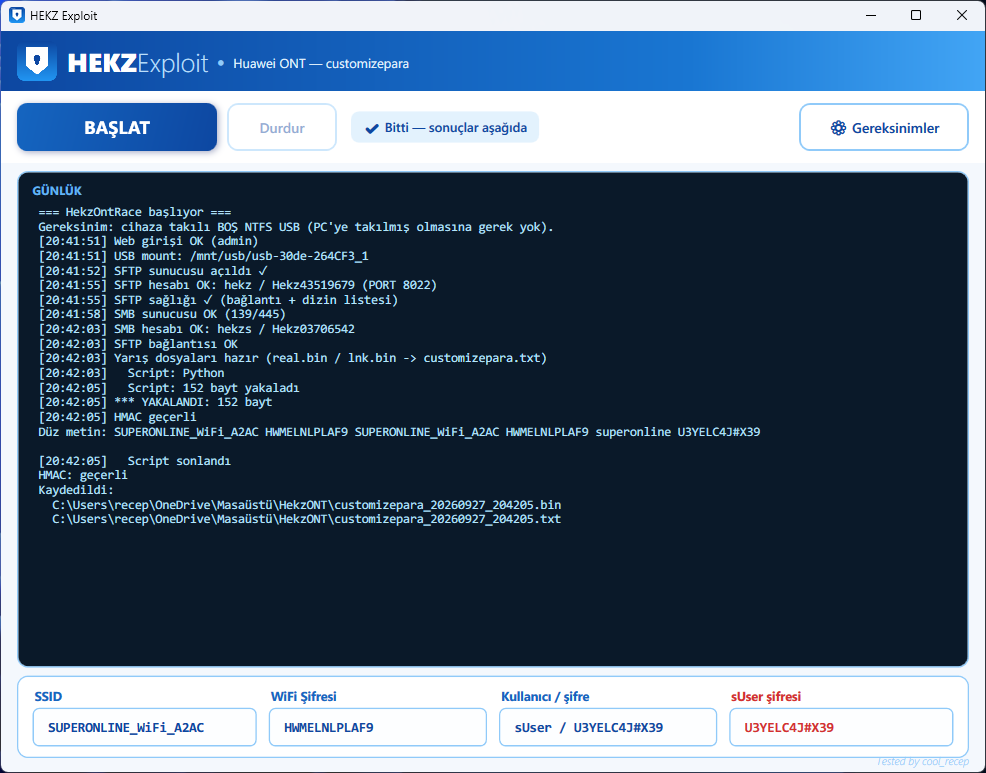The image size is (986, 773).
Task: Click the 'SFTP sağlığı' log line
Action: pyautogui.click(x=218, y=300)
